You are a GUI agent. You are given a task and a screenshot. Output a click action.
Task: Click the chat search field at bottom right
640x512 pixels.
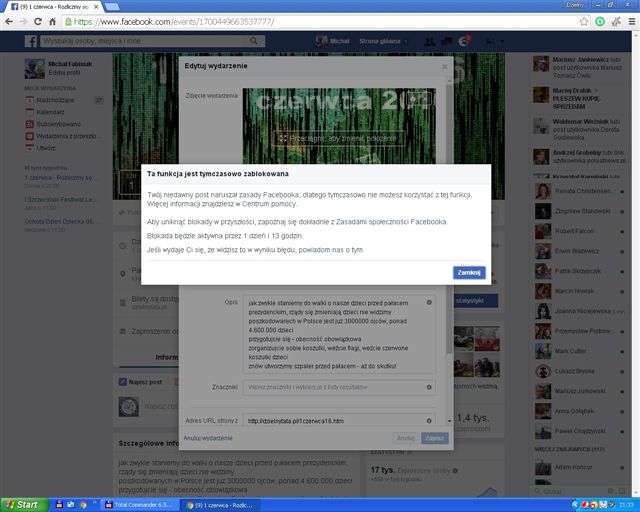(569, 491)
